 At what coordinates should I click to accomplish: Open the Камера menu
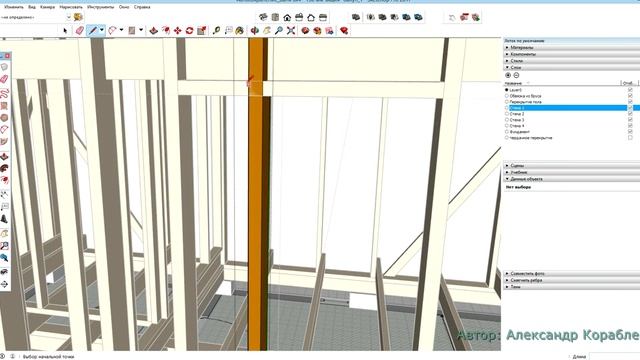(x=48, y=7)
